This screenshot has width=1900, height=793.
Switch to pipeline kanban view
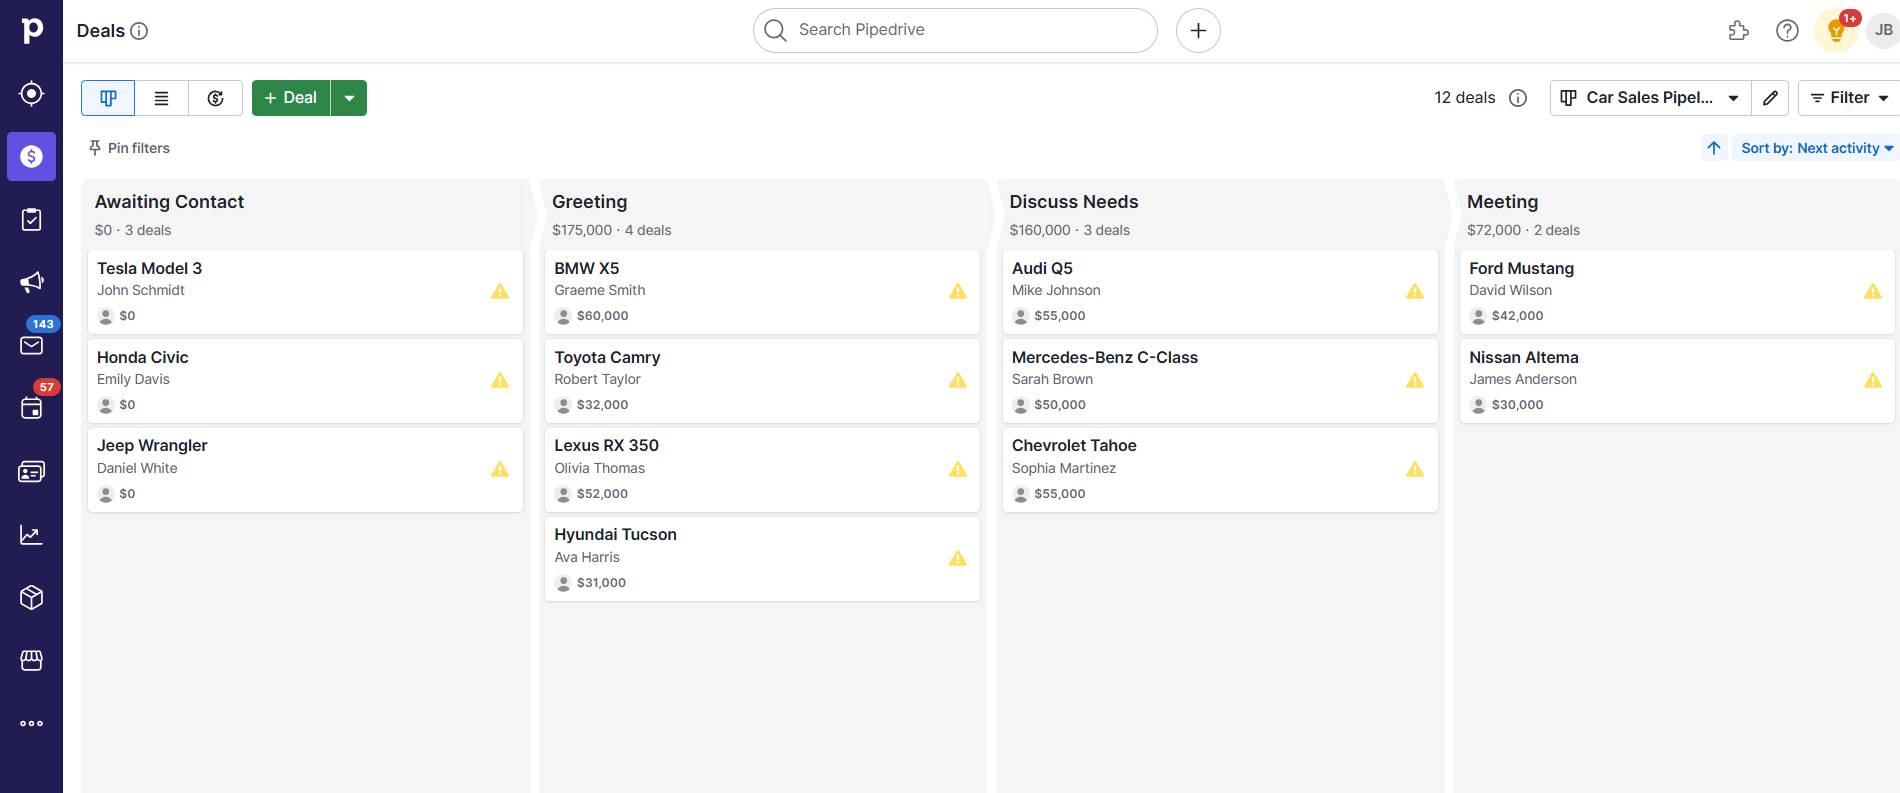coord(108,98)
